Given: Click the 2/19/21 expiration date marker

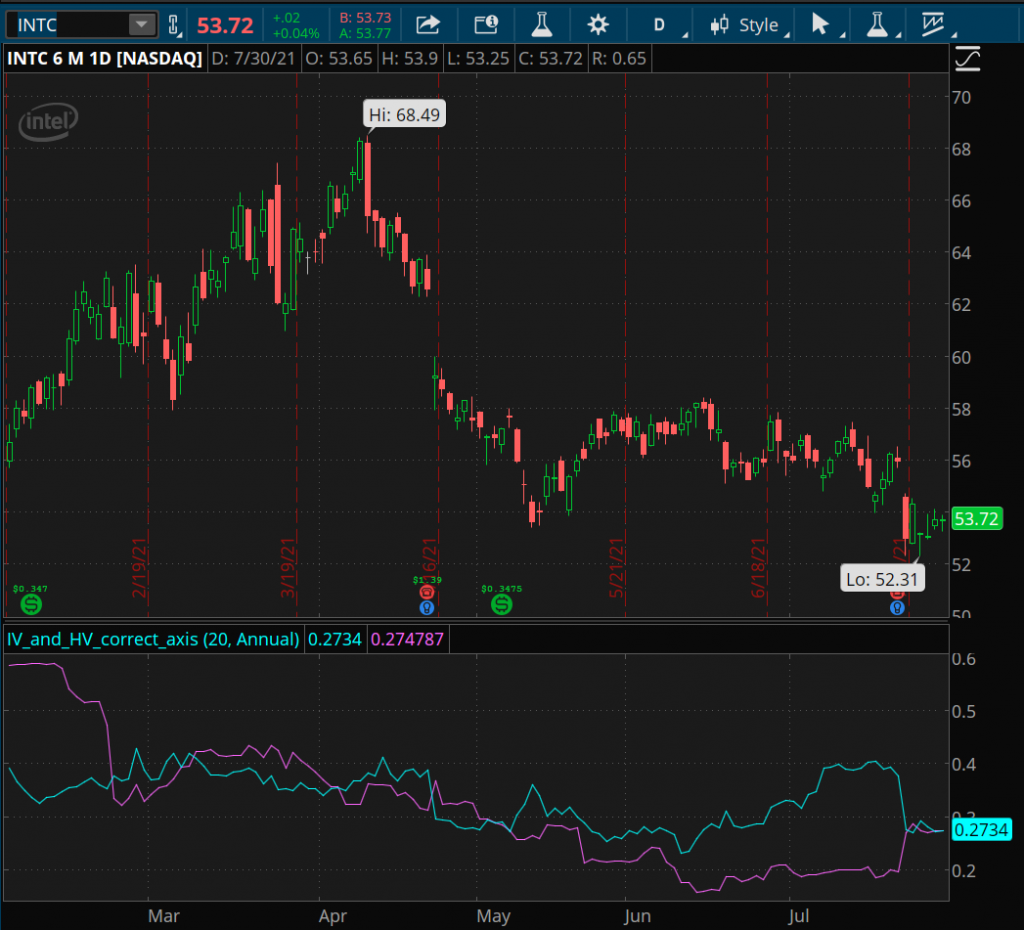Looking at the screenshot, I should (x=139, y=568).
